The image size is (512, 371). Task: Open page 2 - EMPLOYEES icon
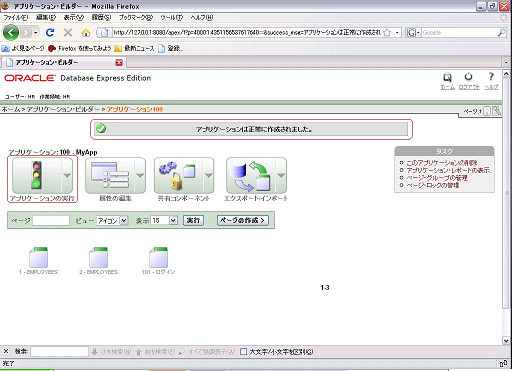(x=98, y=257)
